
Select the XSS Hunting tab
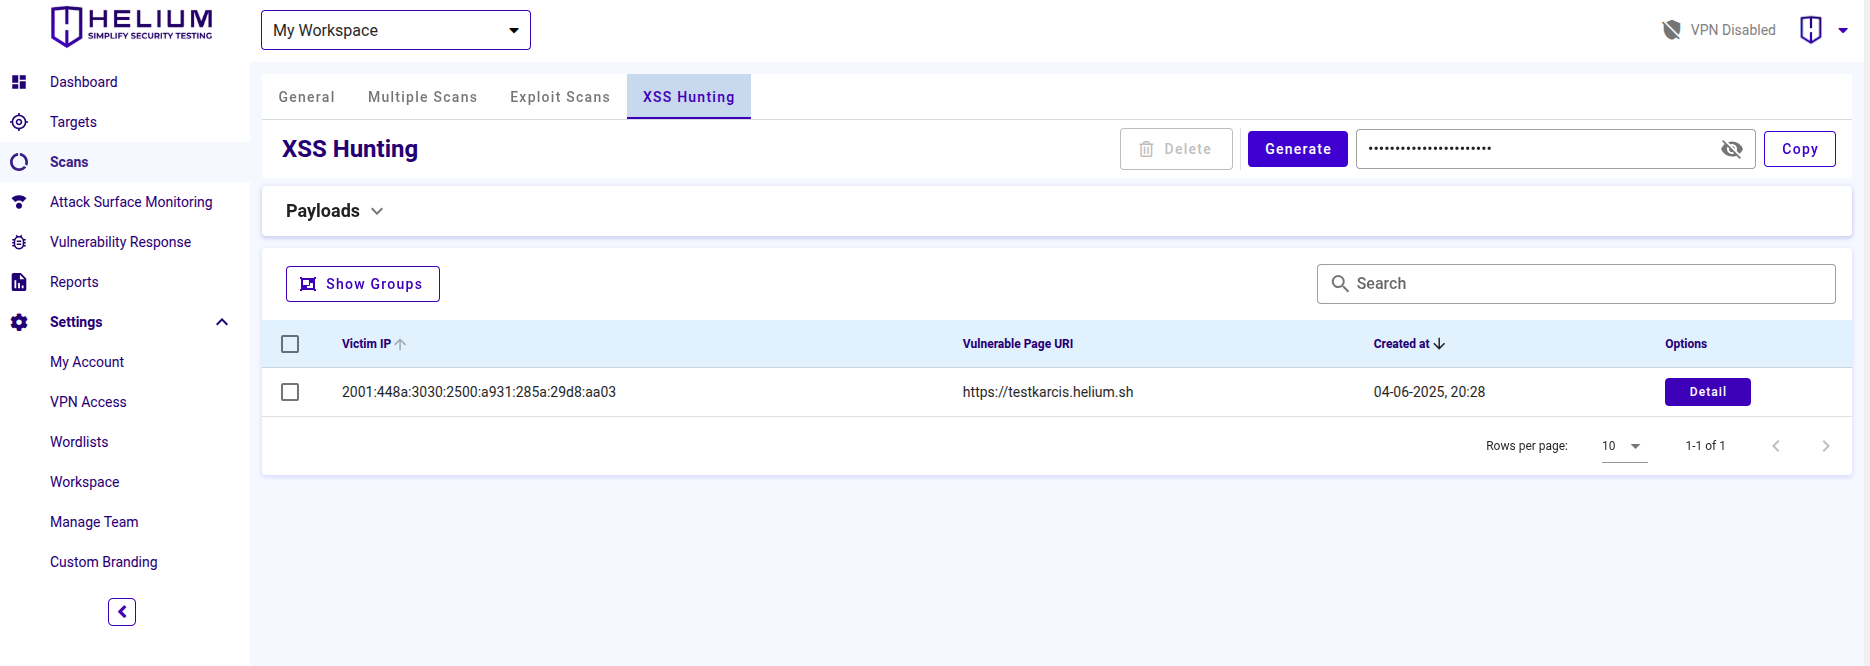(689, 97)
